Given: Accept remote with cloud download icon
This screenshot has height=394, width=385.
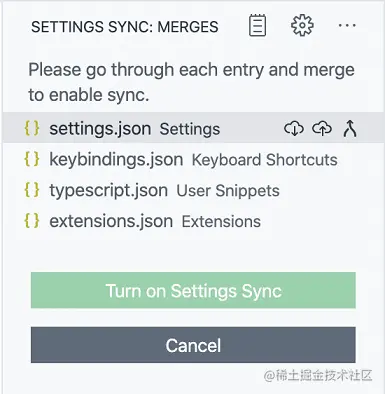Looking at the screenshot, I should coord(294,128).
